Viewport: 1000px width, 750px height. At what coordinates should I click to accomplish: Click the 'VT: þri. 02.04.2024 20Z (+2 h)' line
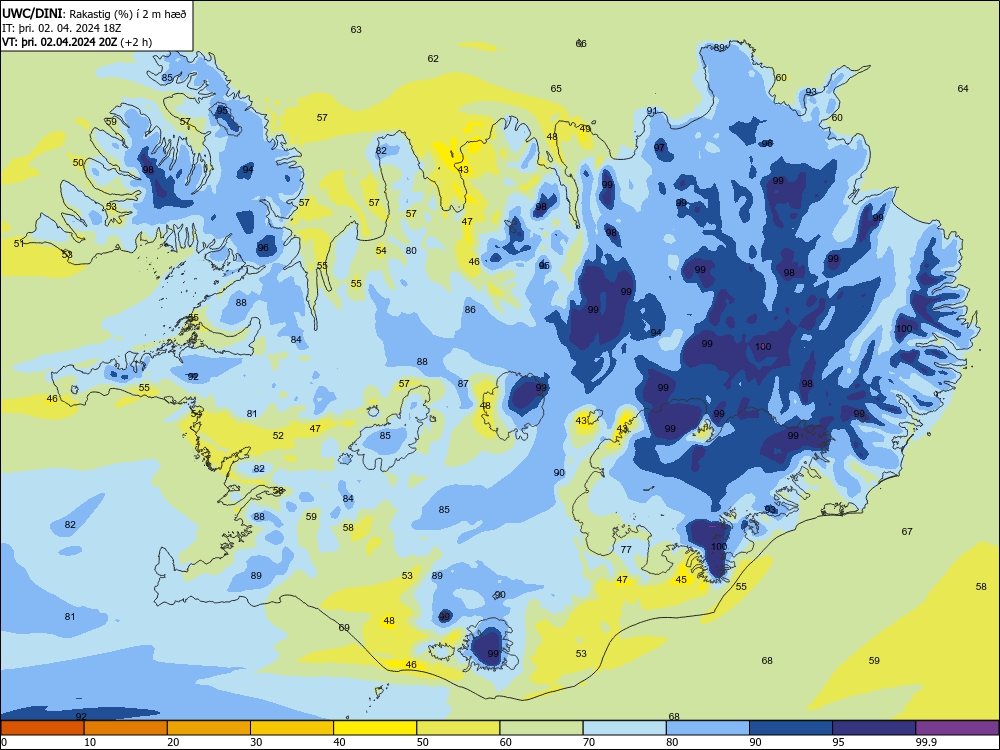click(77, 42)
